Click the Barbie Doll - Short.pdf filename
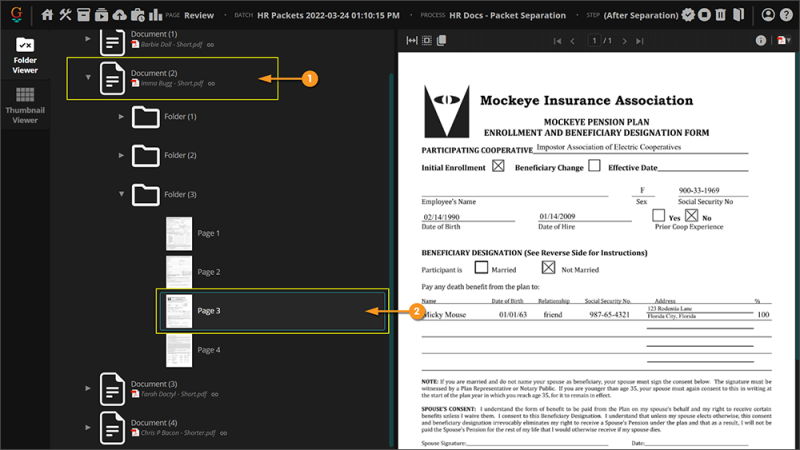800x450 pixels. pos(171,45)
